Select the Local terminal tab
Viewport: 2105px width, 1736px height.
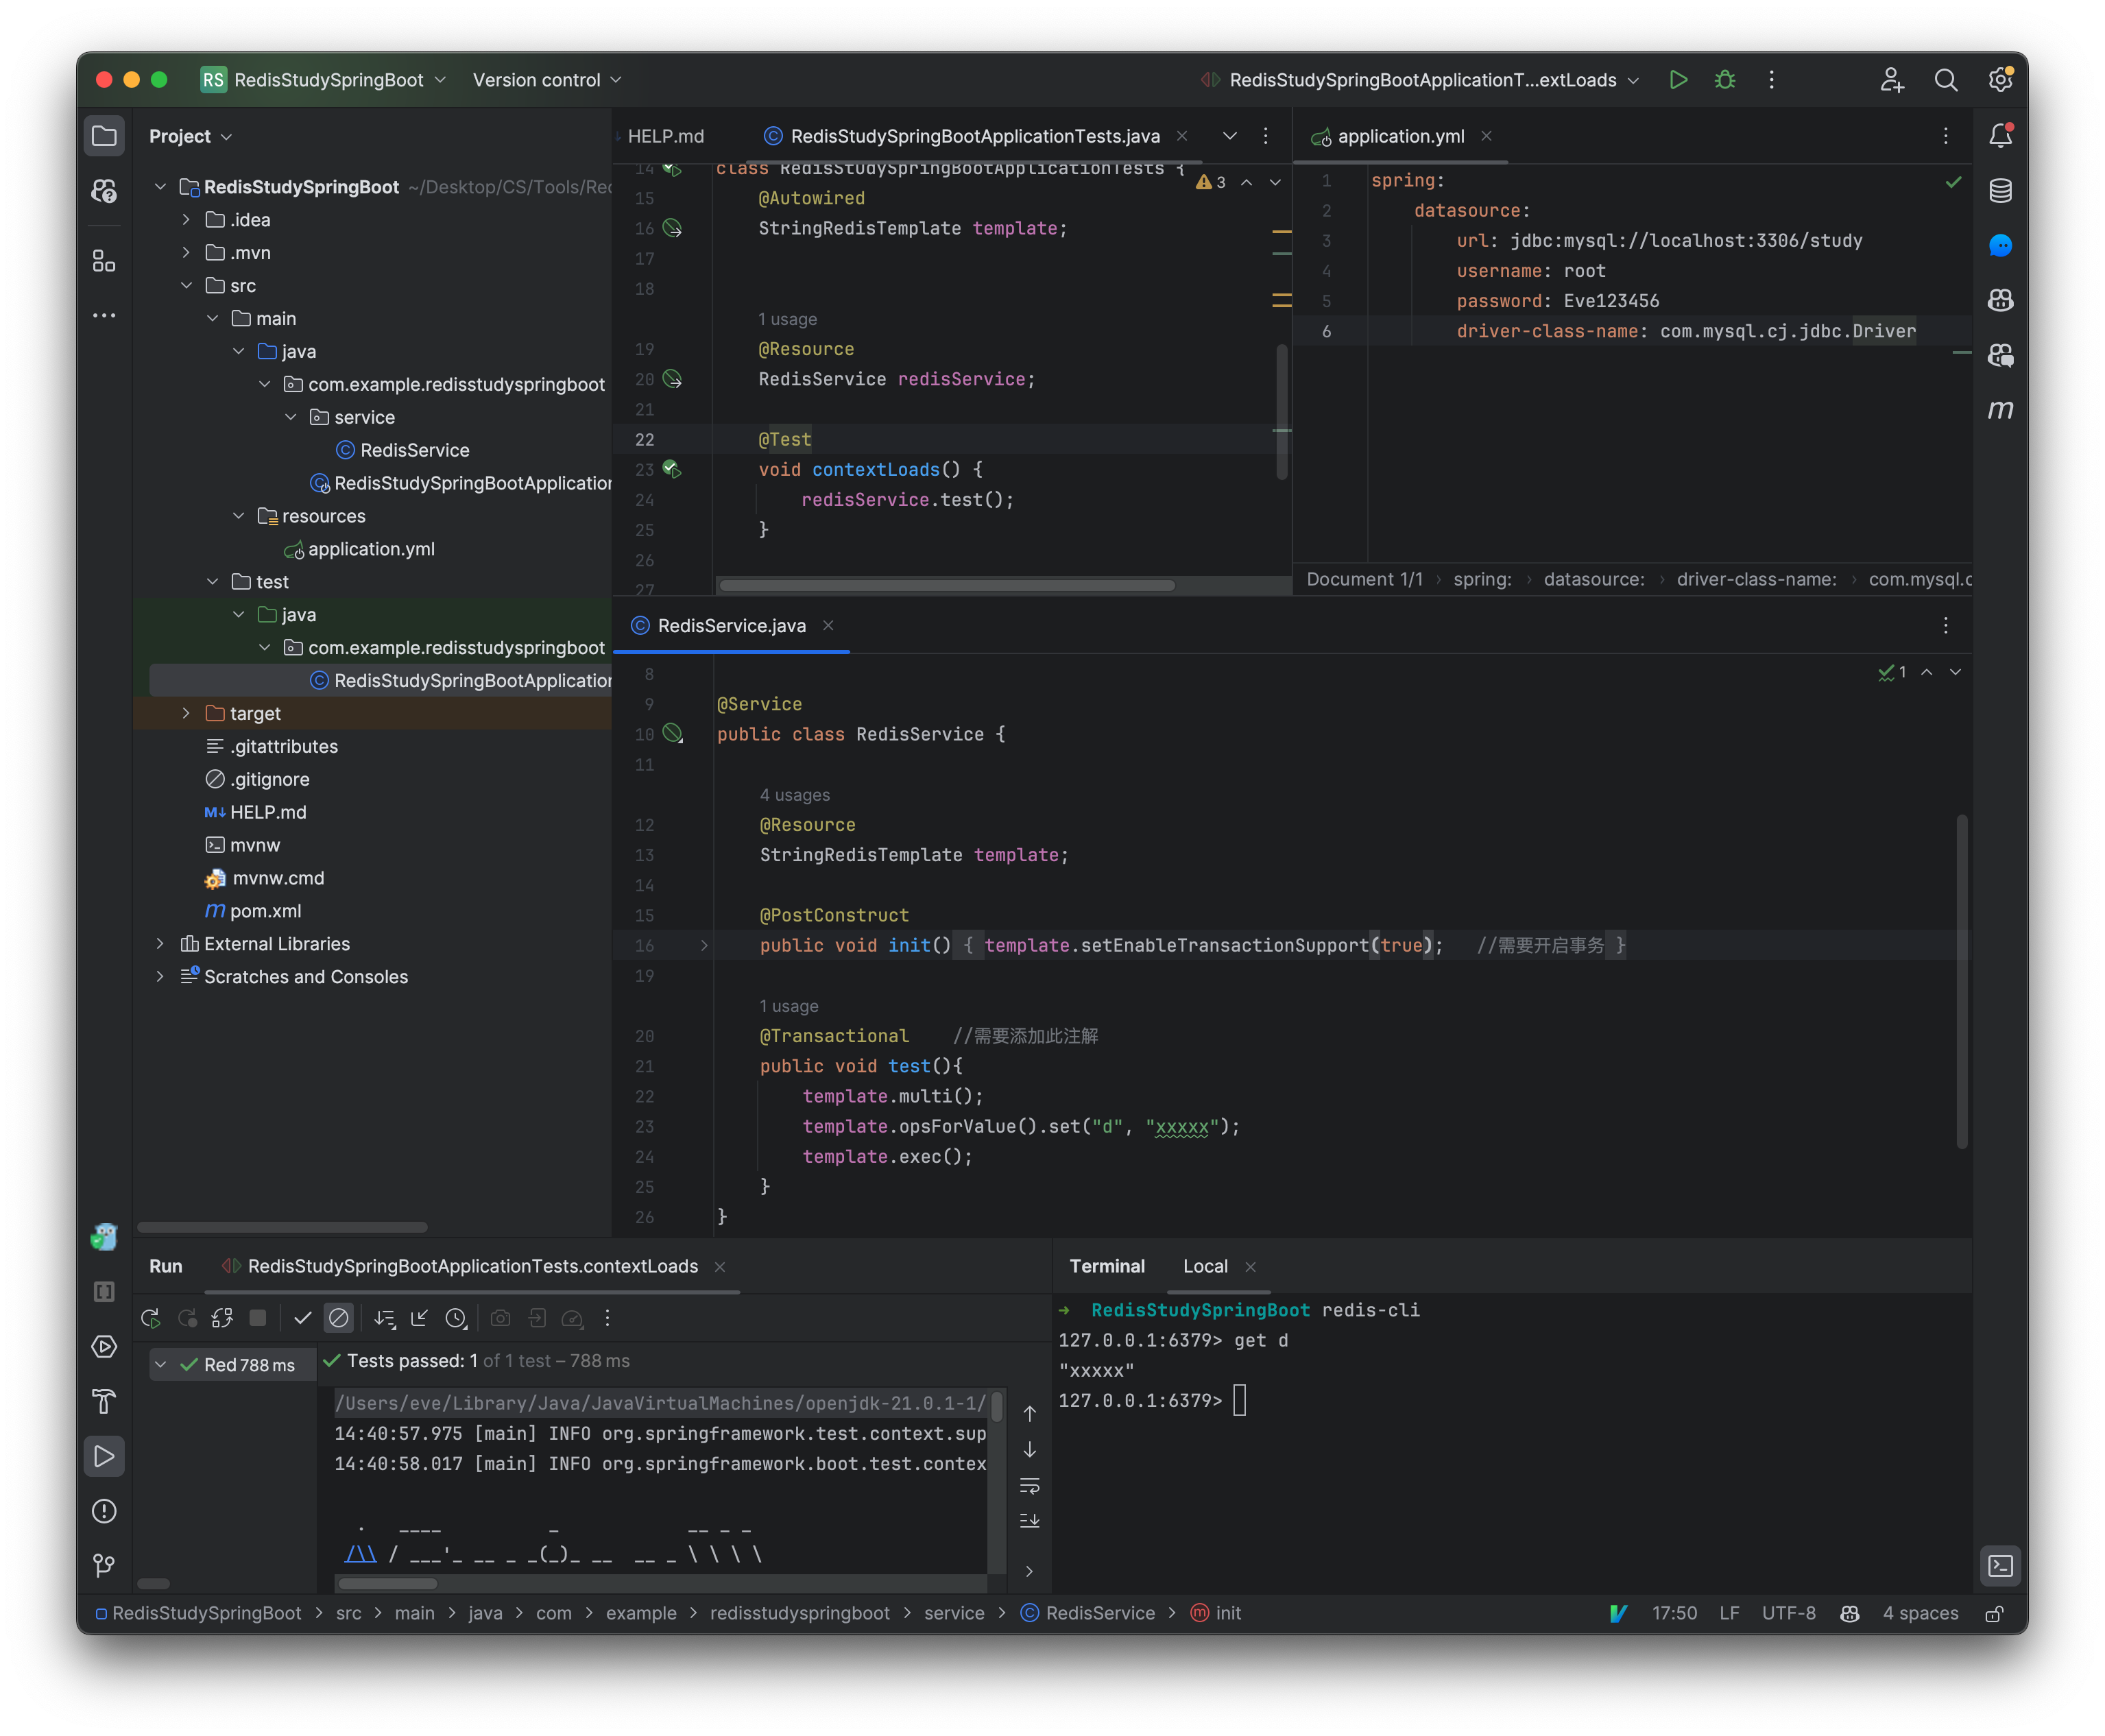click(1205, 1266)
